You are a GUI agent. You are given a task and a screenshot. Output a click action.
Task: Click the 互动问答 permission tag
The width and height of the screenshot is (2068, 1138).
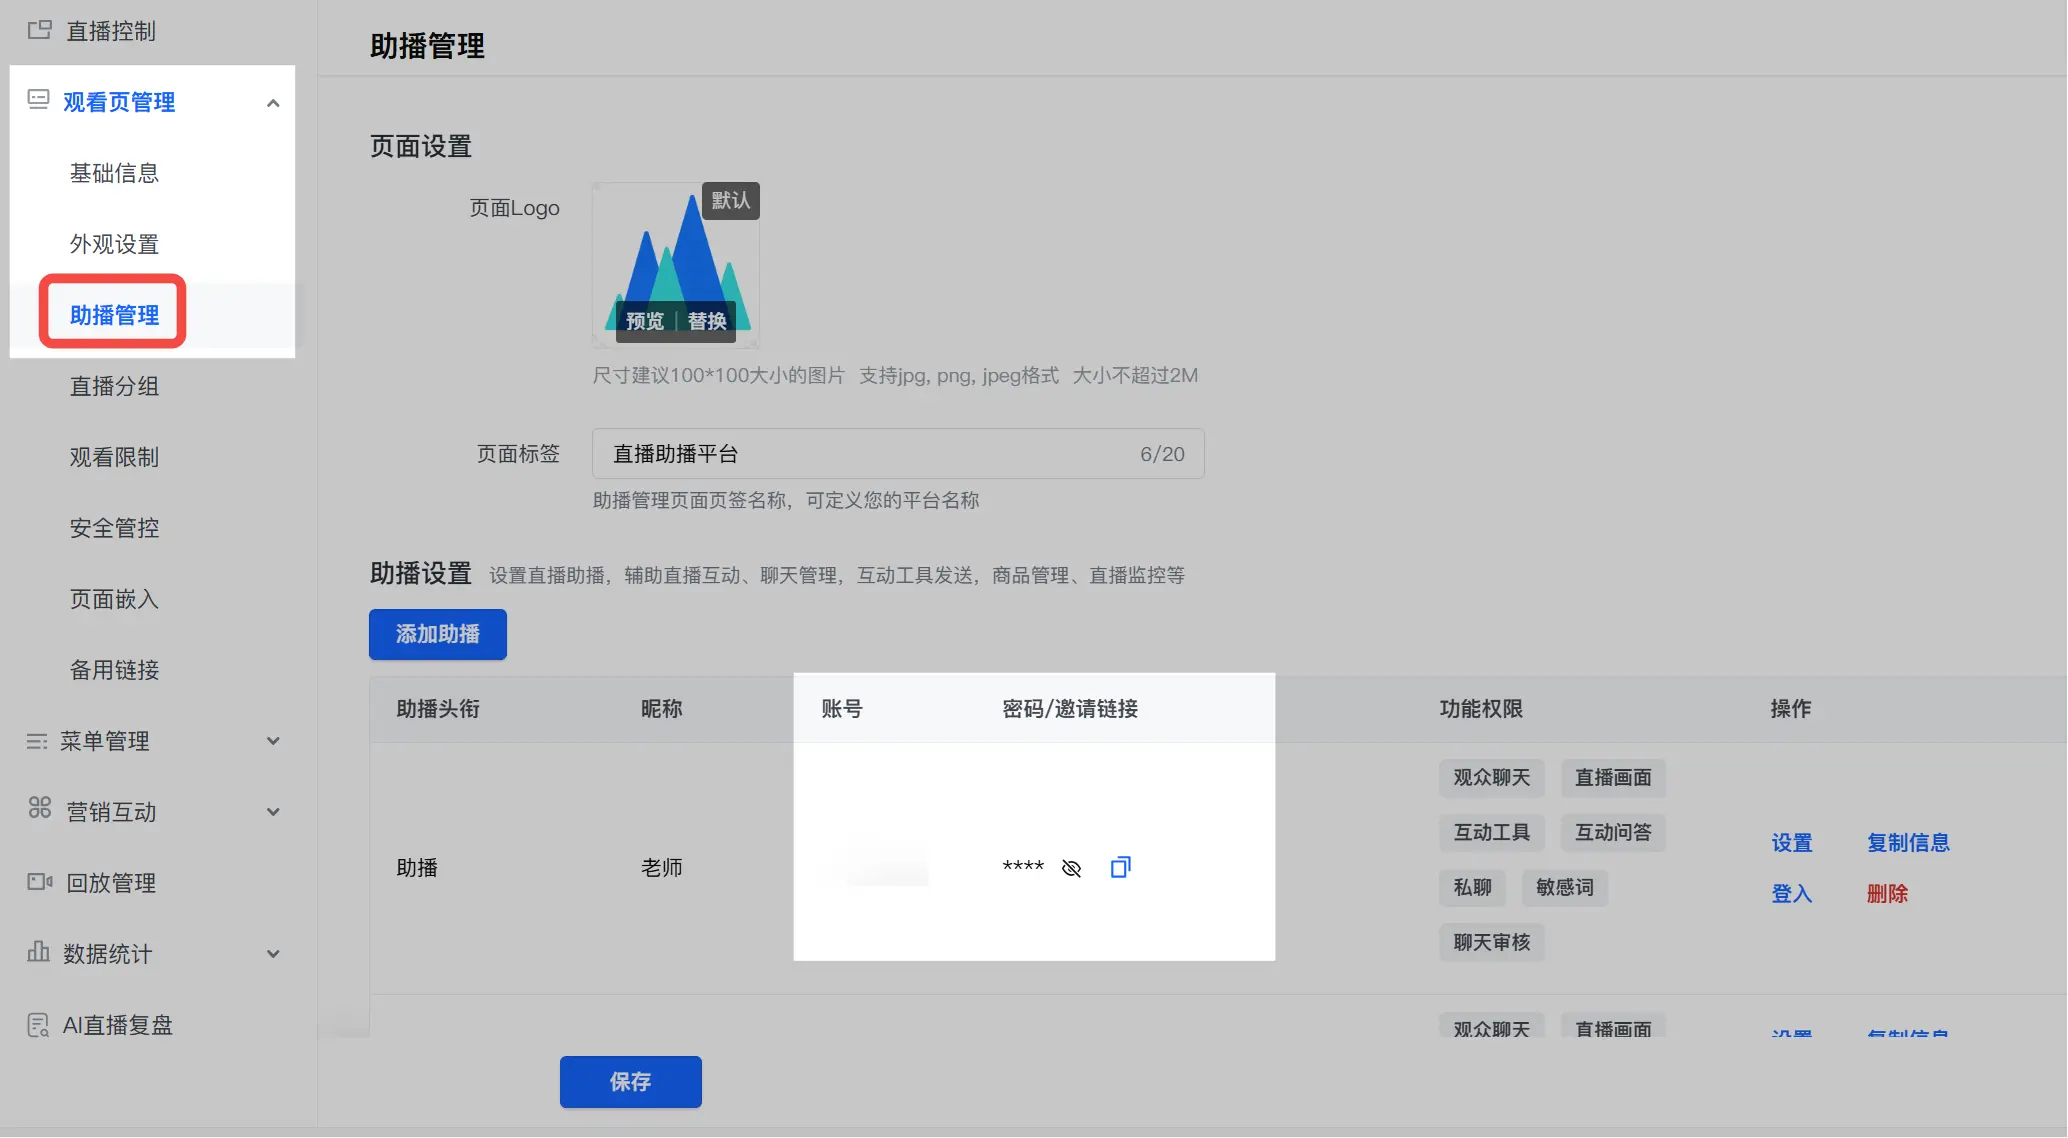pyautogui.click(x=1613, y=832)
